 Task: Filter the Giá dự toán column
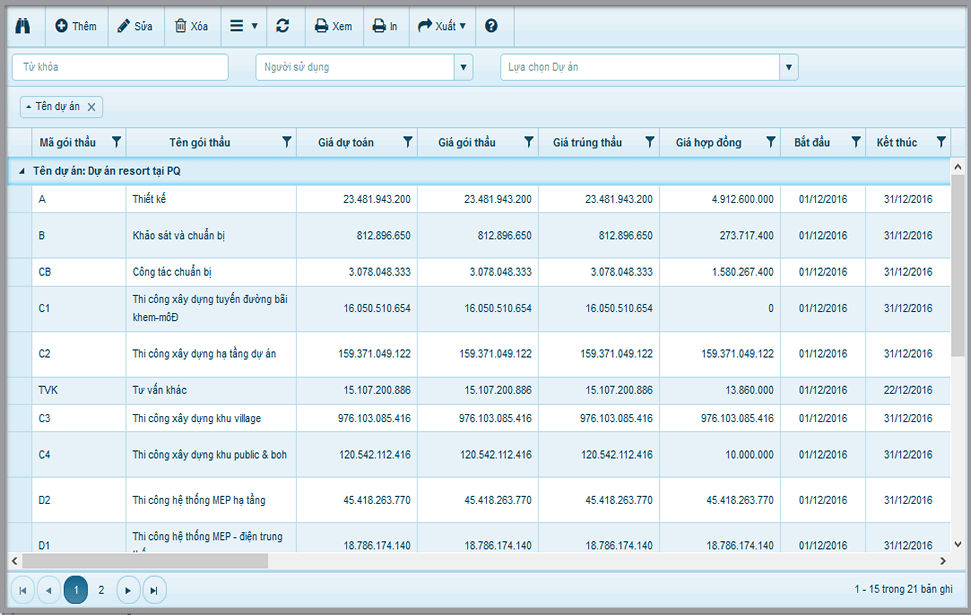tap(407, 142)
